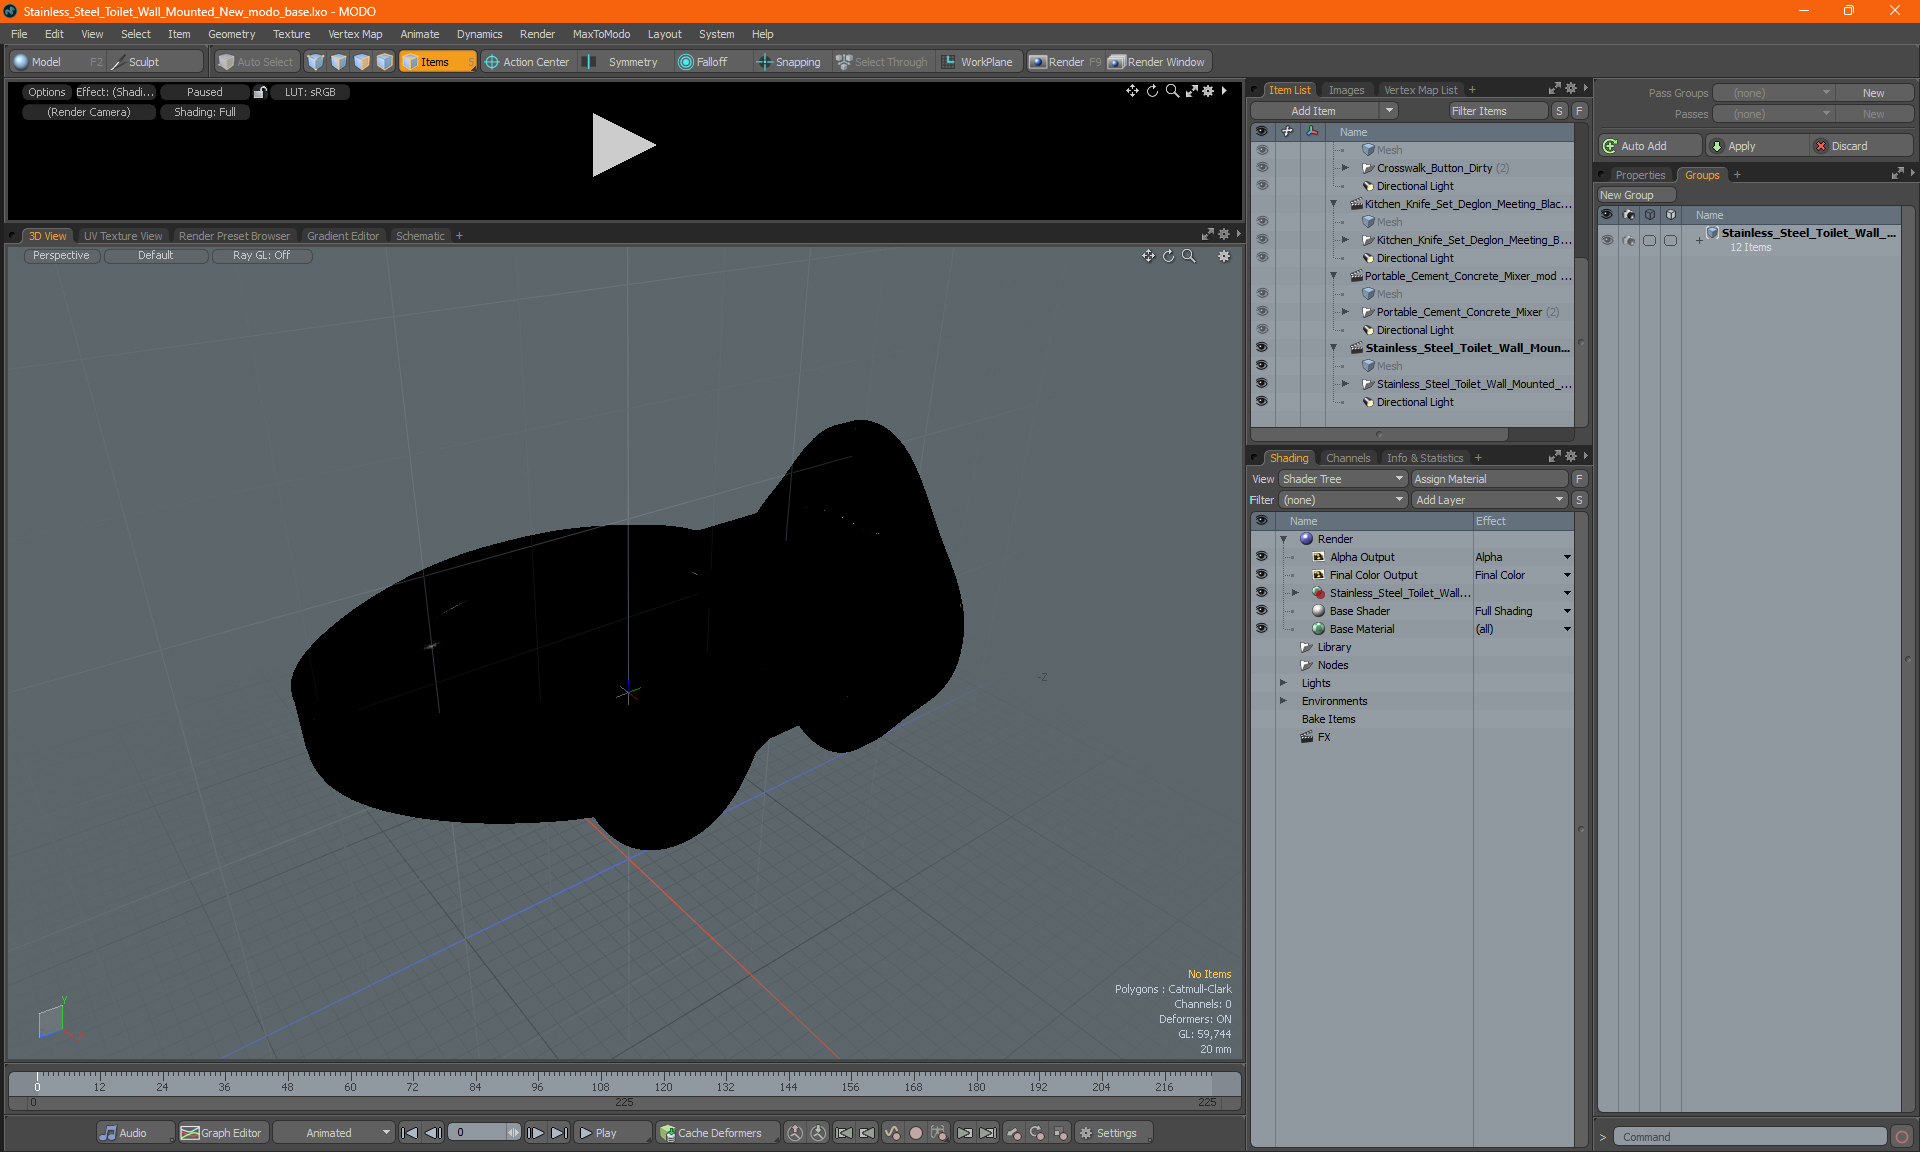
Task: Open the Render Window
Action: pyautogui.click(x=1158, y=62)
